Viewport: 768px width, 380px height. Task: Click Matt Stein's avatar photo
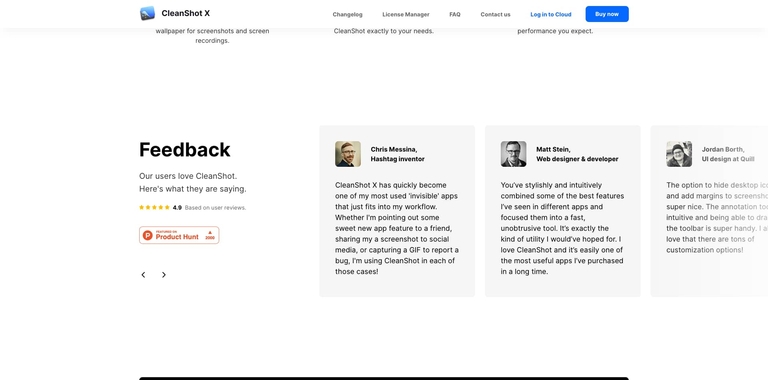[x=513, y=154]
